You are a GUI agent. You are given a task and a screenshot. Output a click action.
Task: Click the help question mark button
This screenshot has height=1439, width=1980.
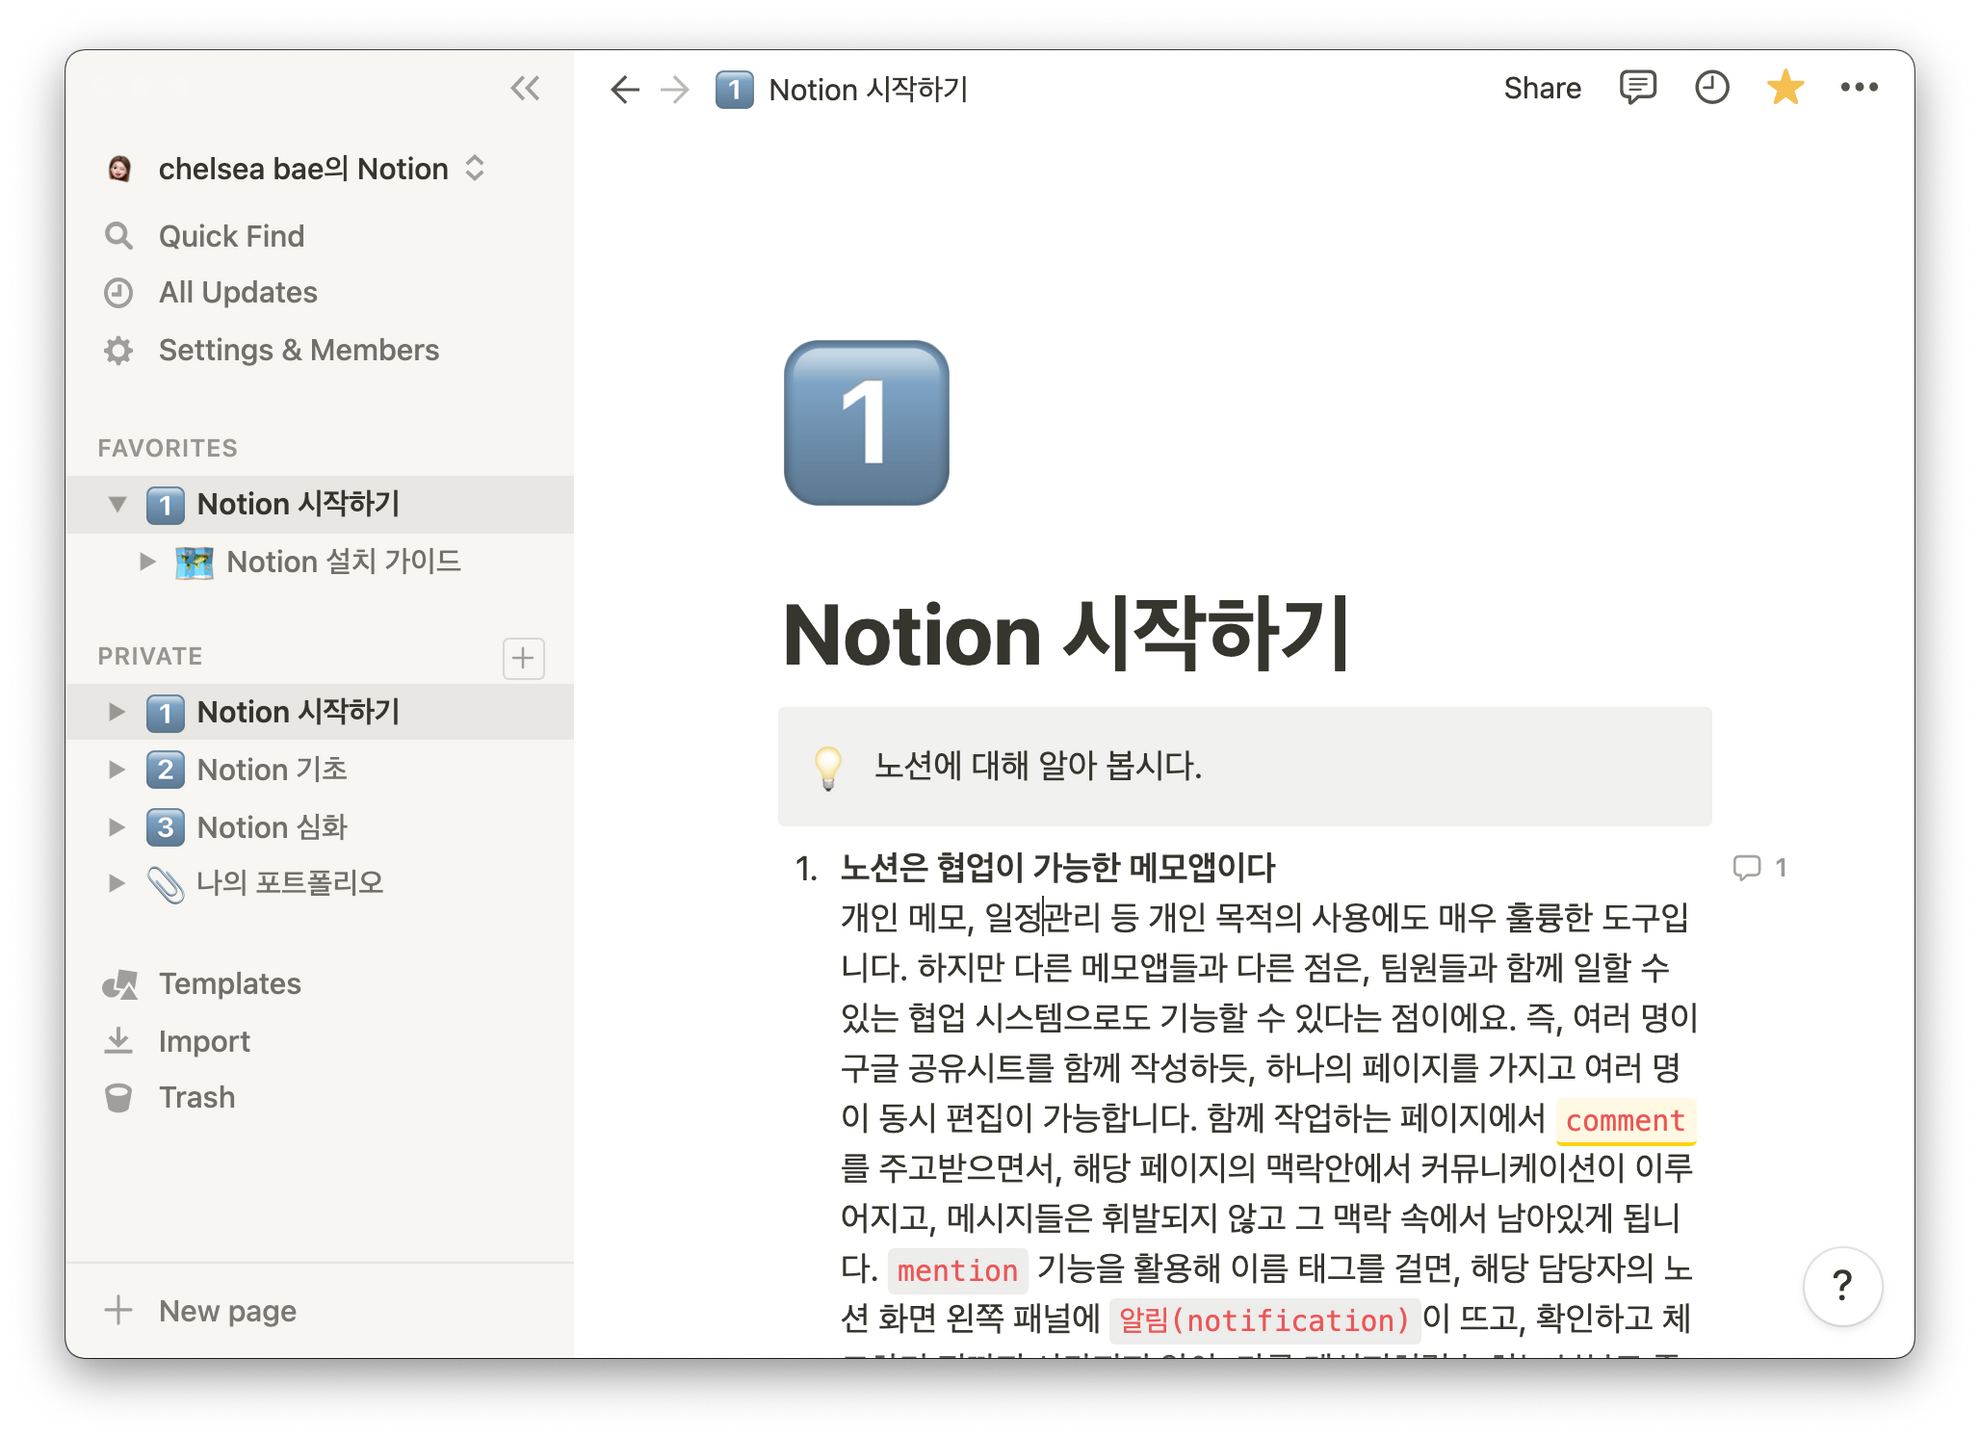point(1843,1287)
